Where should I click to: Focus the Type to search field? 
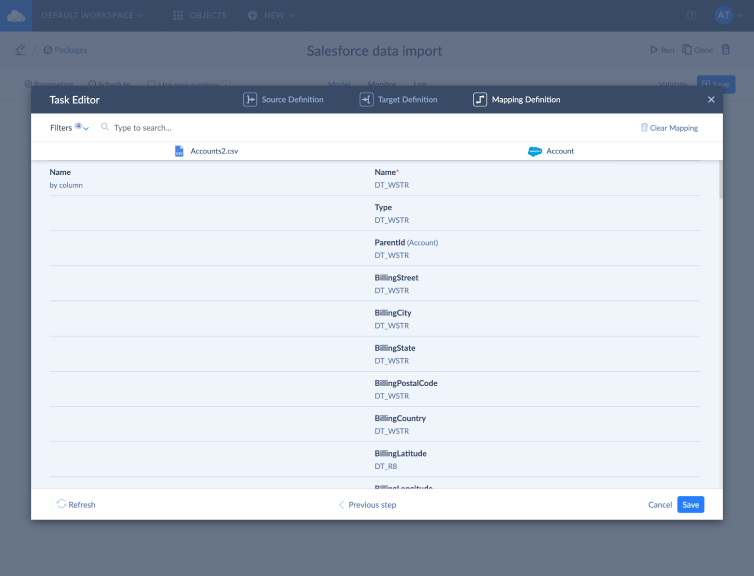[142, 128]
